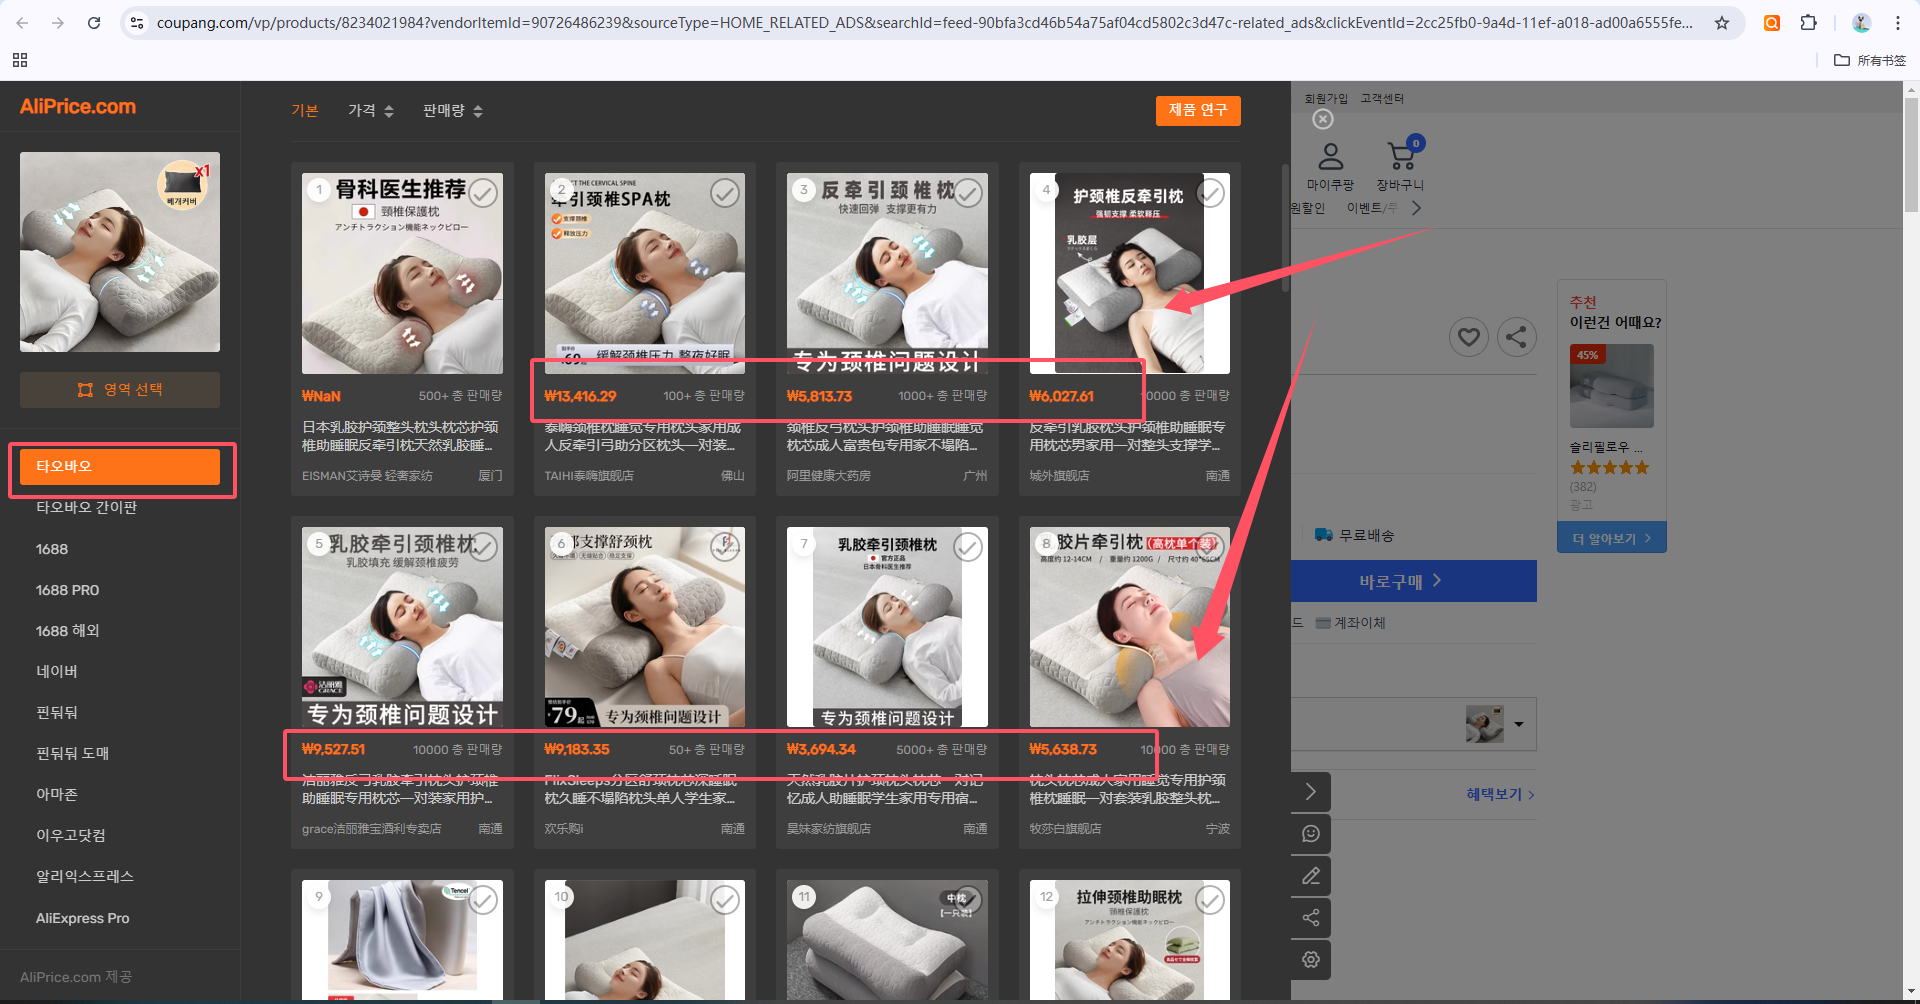1920x1004 pixels.
Task: Expand side toolbar arrow button
Action: coord(1310,792)
